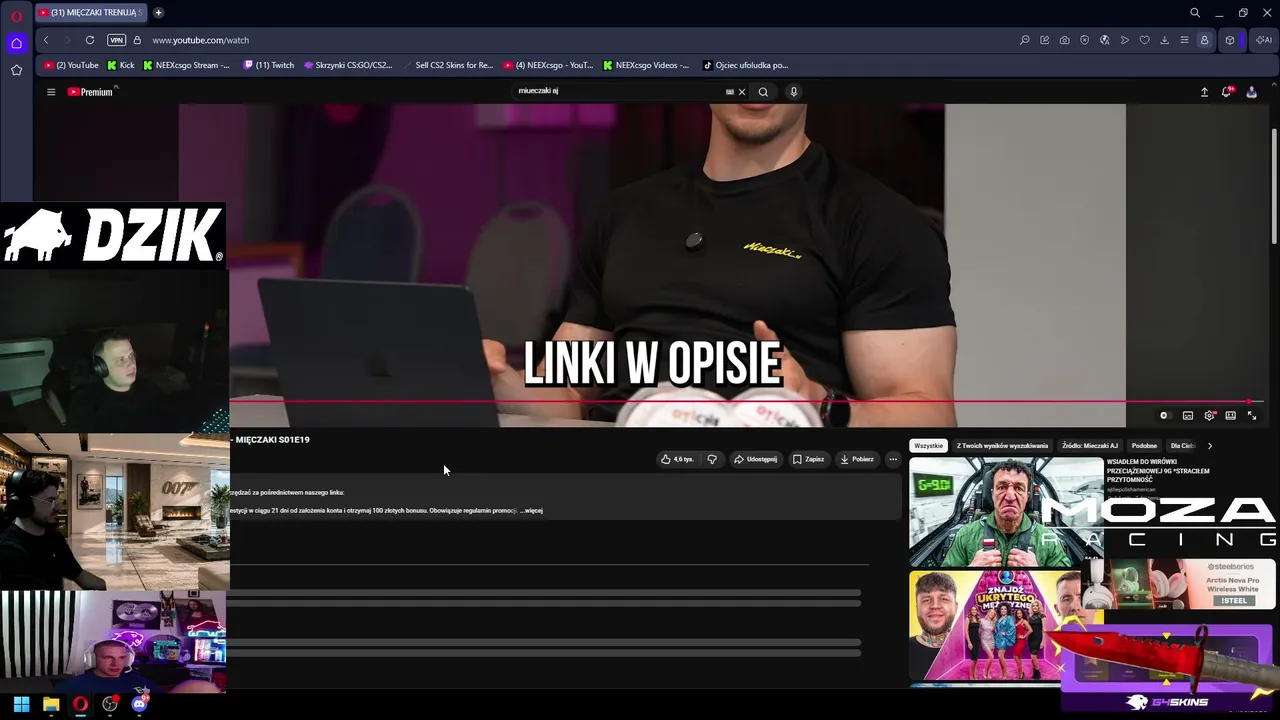1280x720 pixels.
Task: Open the Easy Setup sliders icon
Action: (1185, 40)
